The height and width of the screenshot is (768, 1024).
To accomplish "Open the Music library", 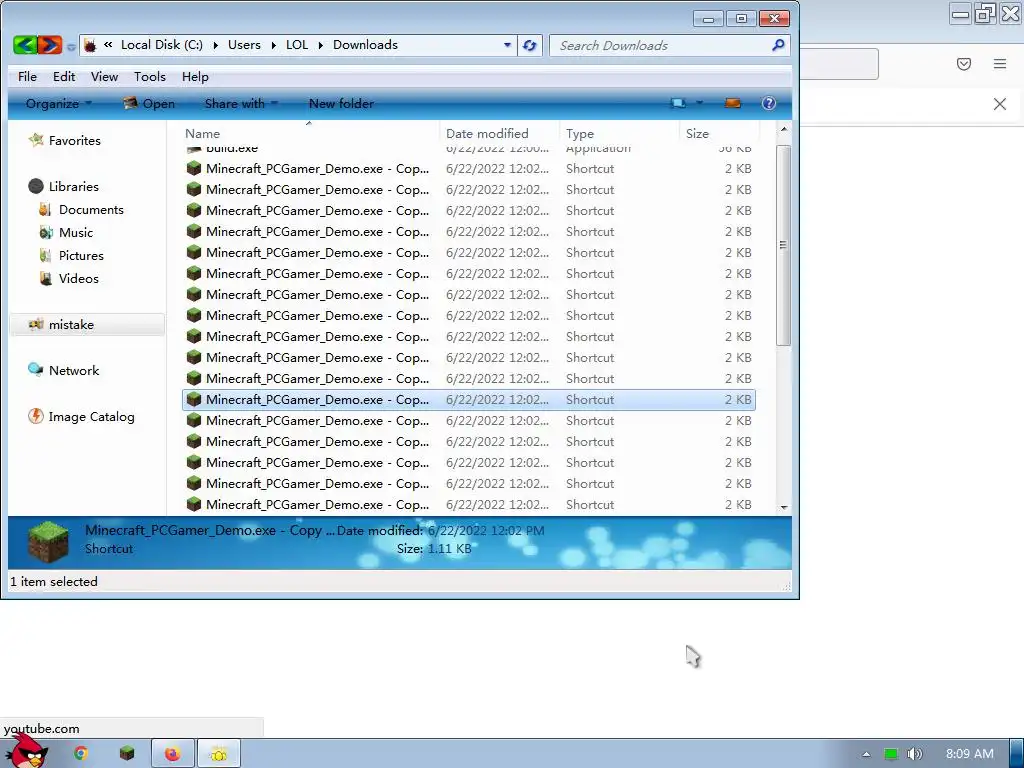I will 76,232.
